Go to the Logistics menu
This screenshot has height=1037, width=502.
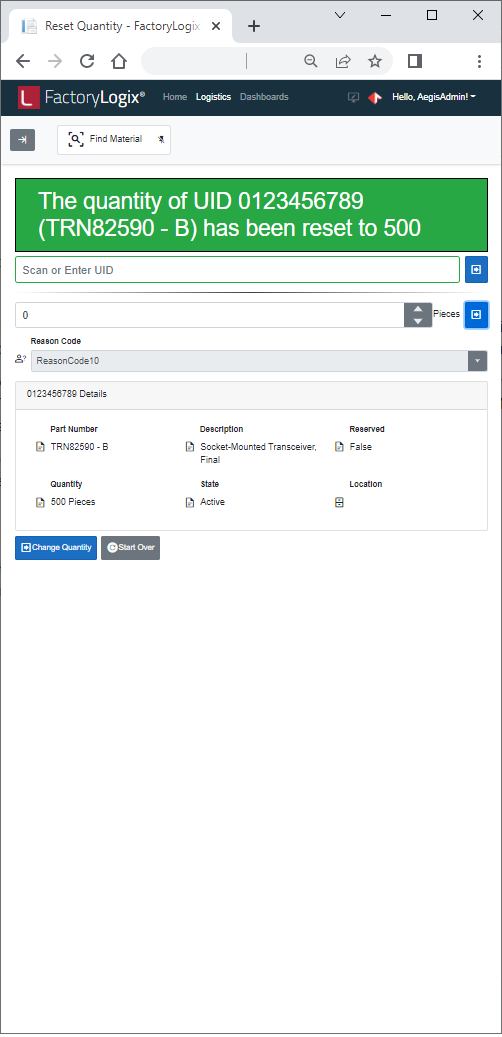click(214, 97)
